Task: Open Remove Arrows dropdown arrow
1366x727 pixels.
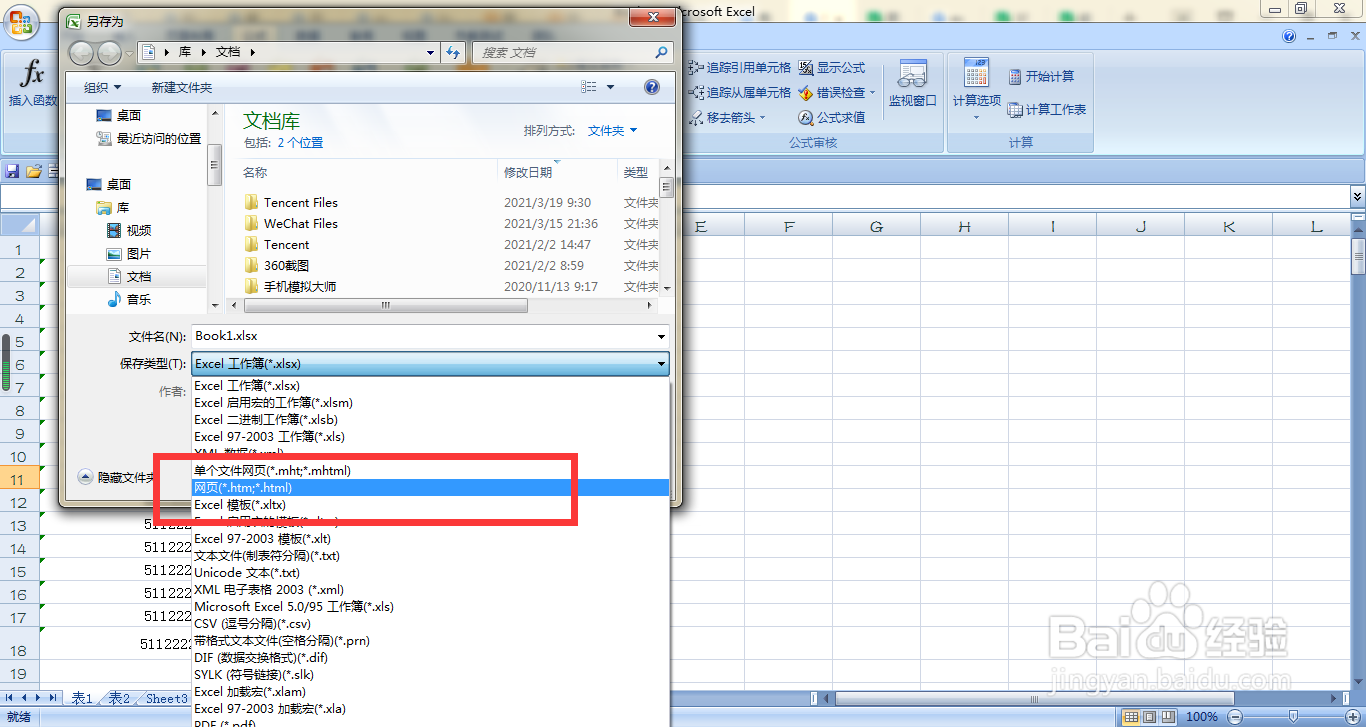Action: point(762,118)
